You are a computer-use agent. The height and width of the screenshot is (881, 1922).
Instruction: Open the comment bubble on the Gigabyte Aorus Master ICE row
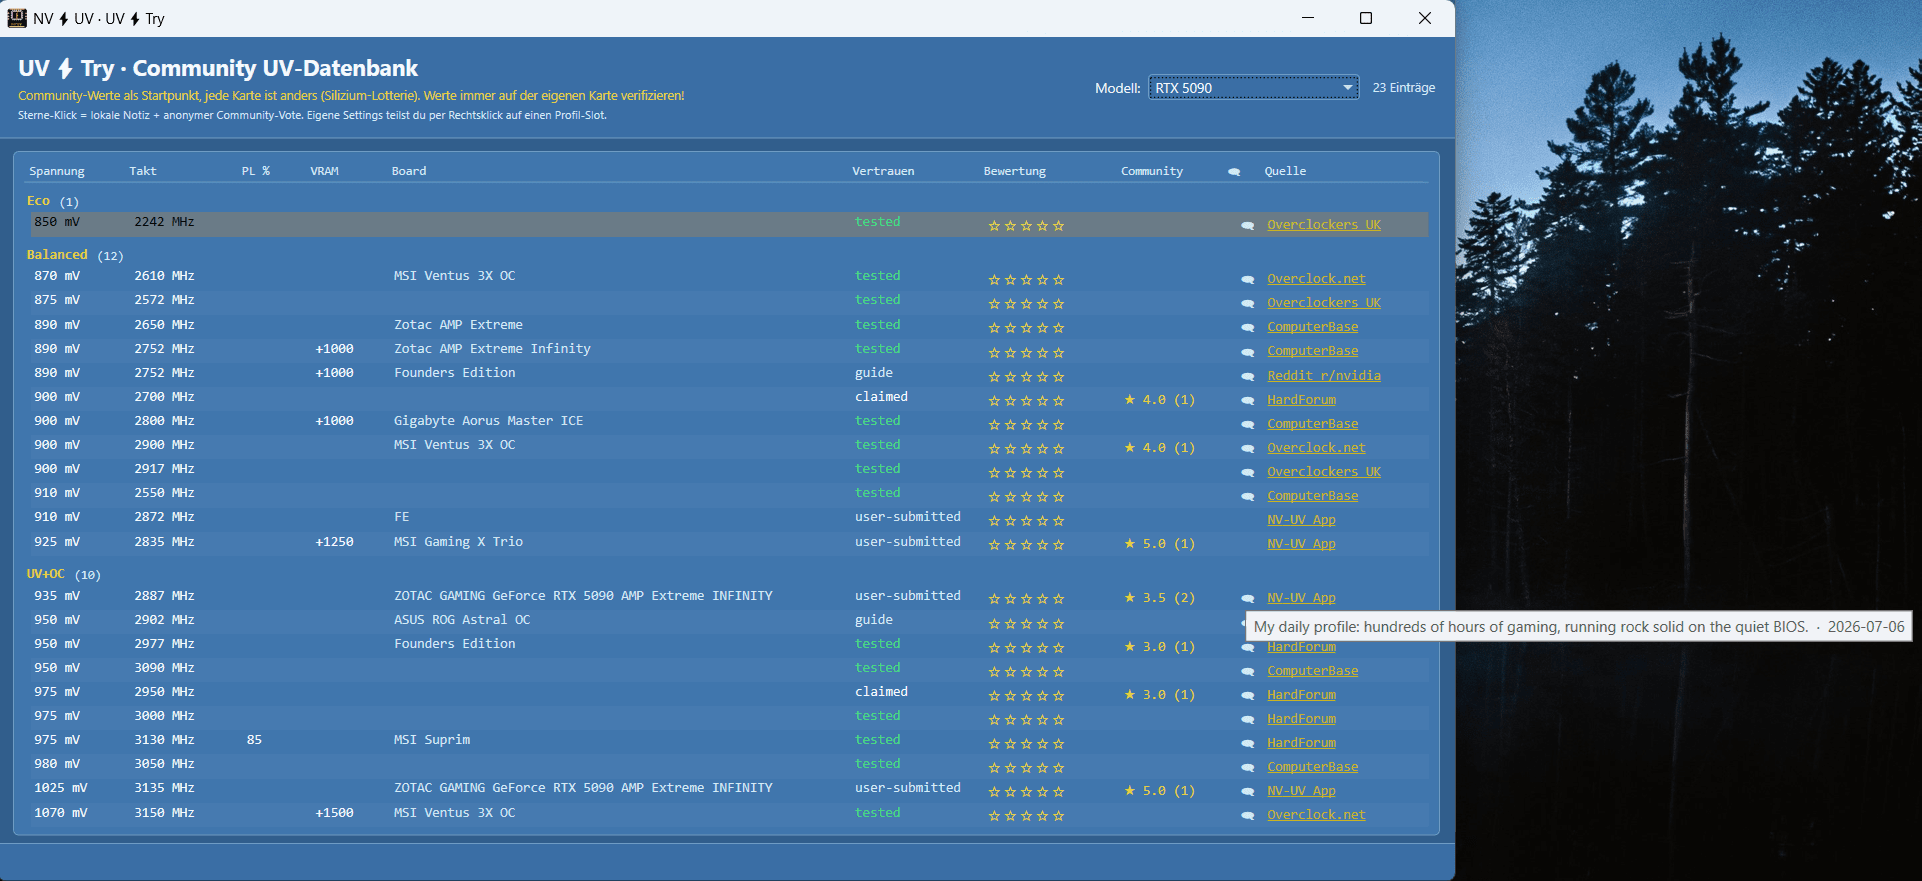click(1247, 425)
